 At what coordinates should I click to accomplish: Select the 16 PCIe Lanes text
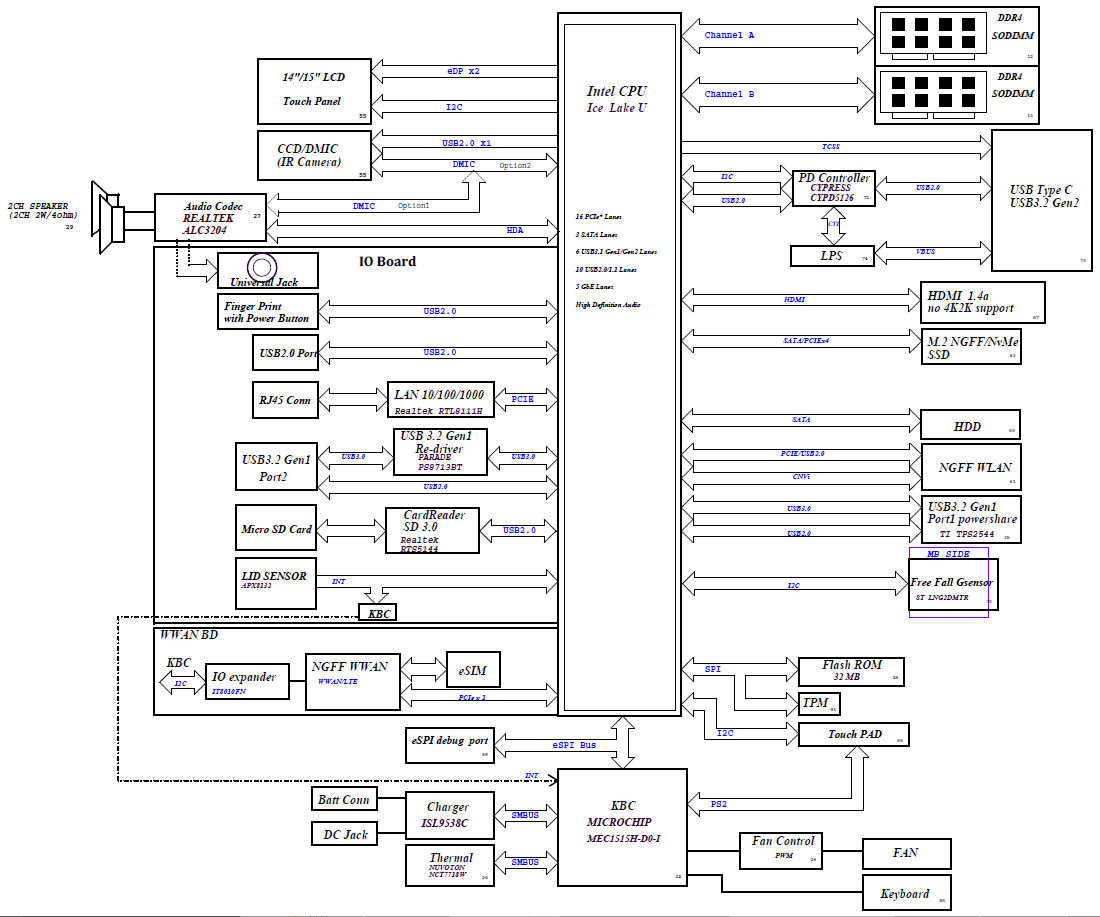[x=598, y=217]
